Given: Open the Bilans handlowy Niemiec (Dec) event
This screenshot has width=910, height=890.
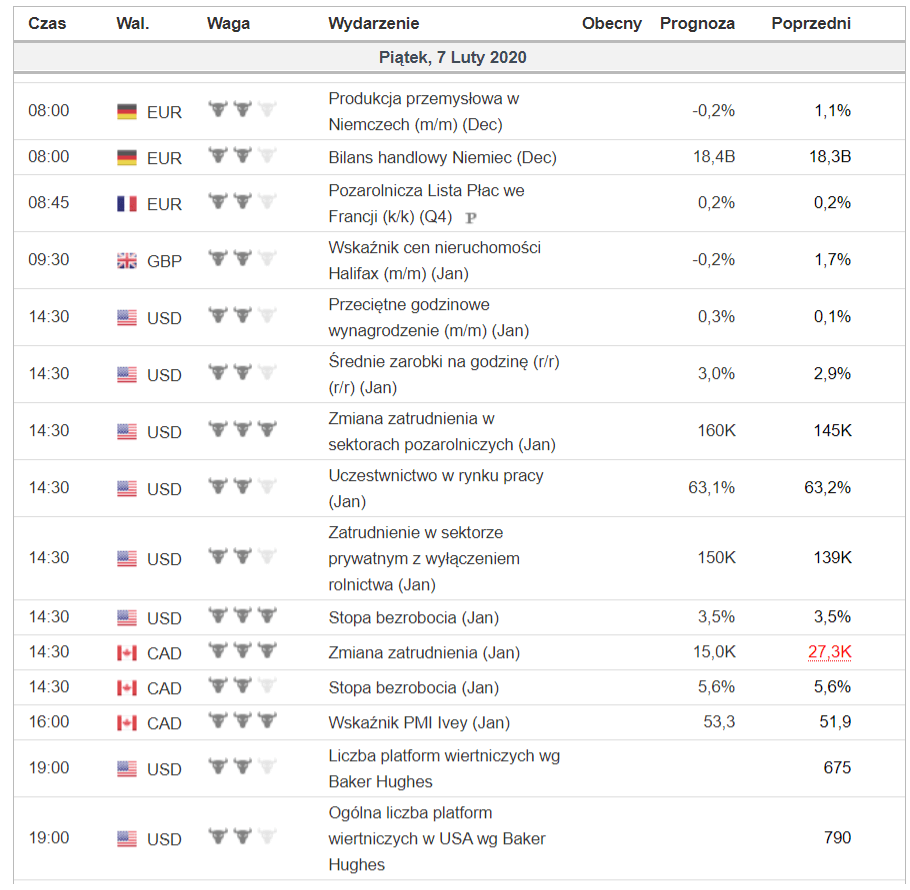Looking at the screenshot, I should 442,158.
